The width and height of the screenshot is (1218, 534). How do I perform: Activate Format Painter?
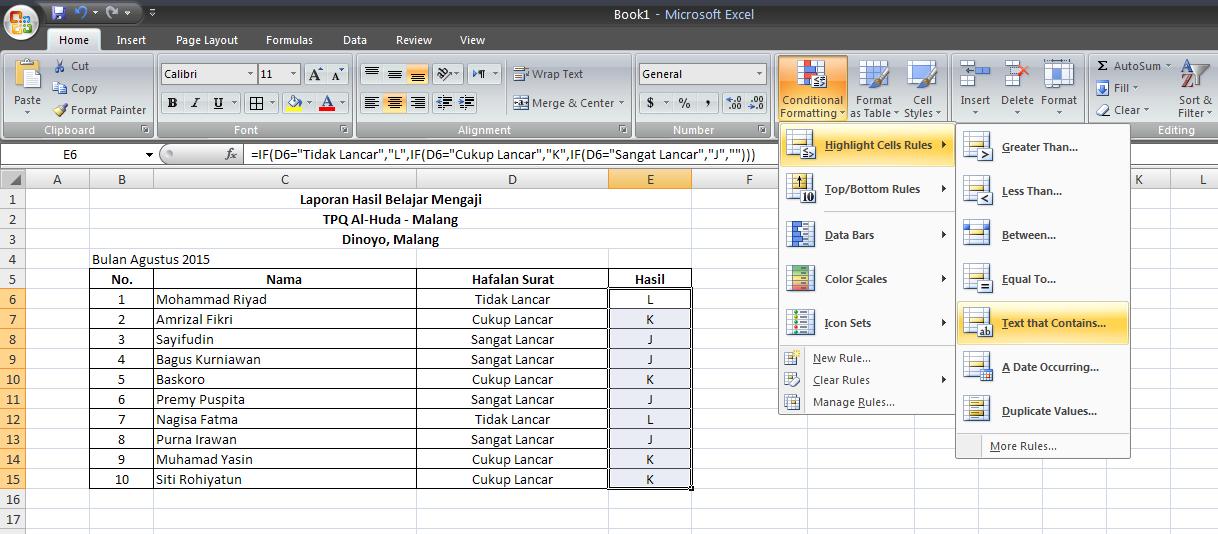99,110
